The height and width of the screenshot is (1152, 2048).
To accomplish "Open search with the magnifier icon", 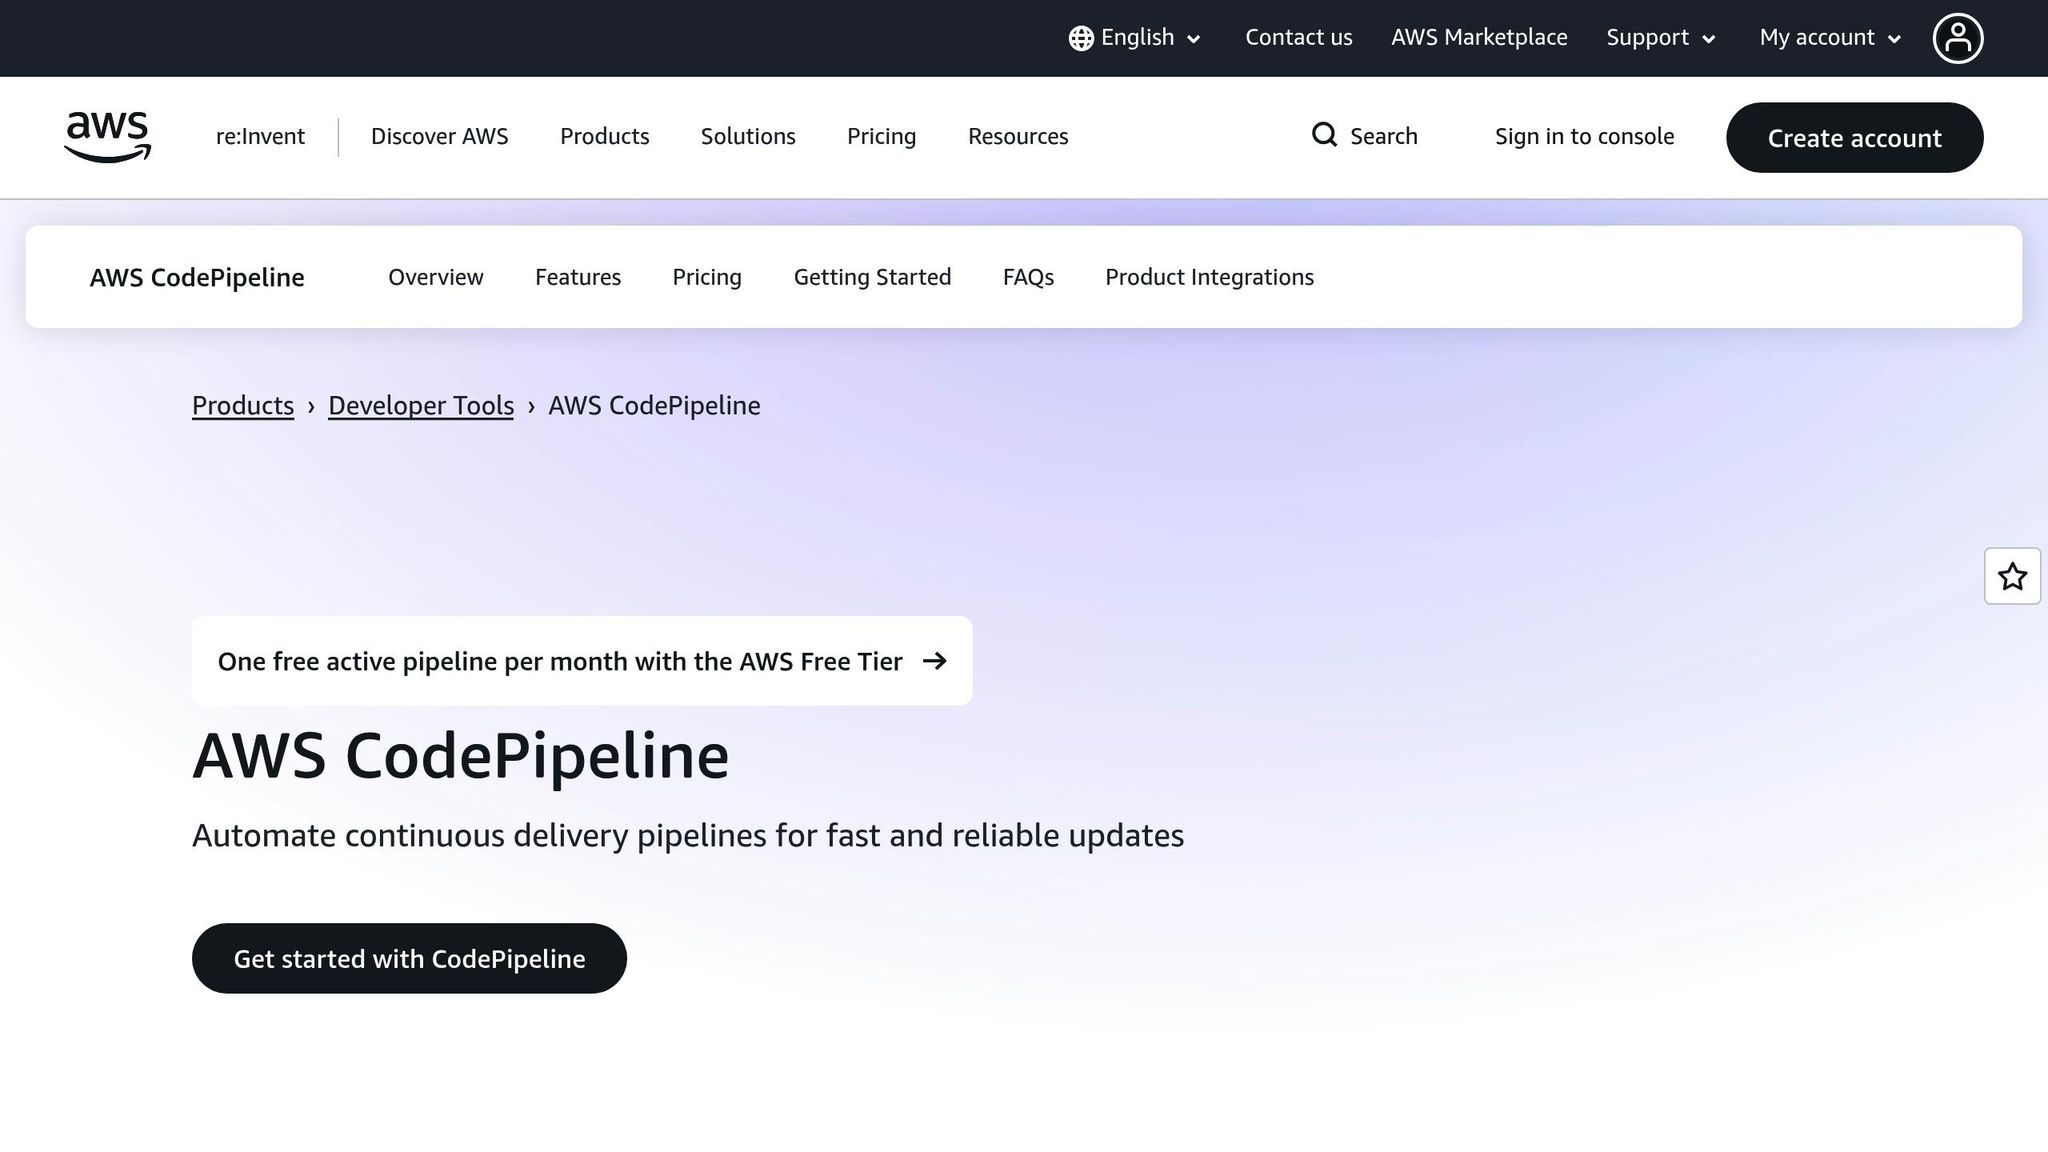I will click(1324, 135).
